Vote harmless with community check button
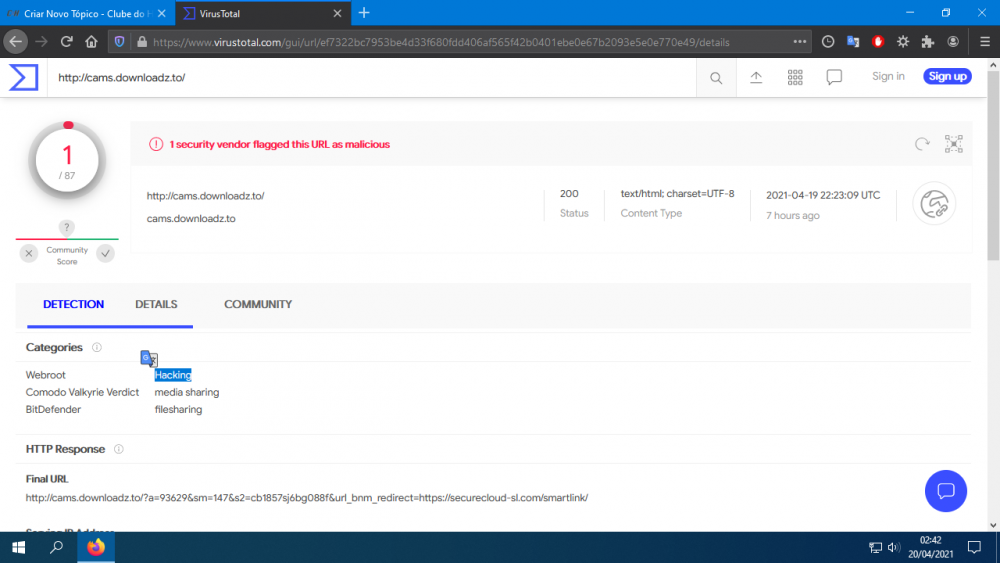The image size is (1000, 563). point(105,254)
